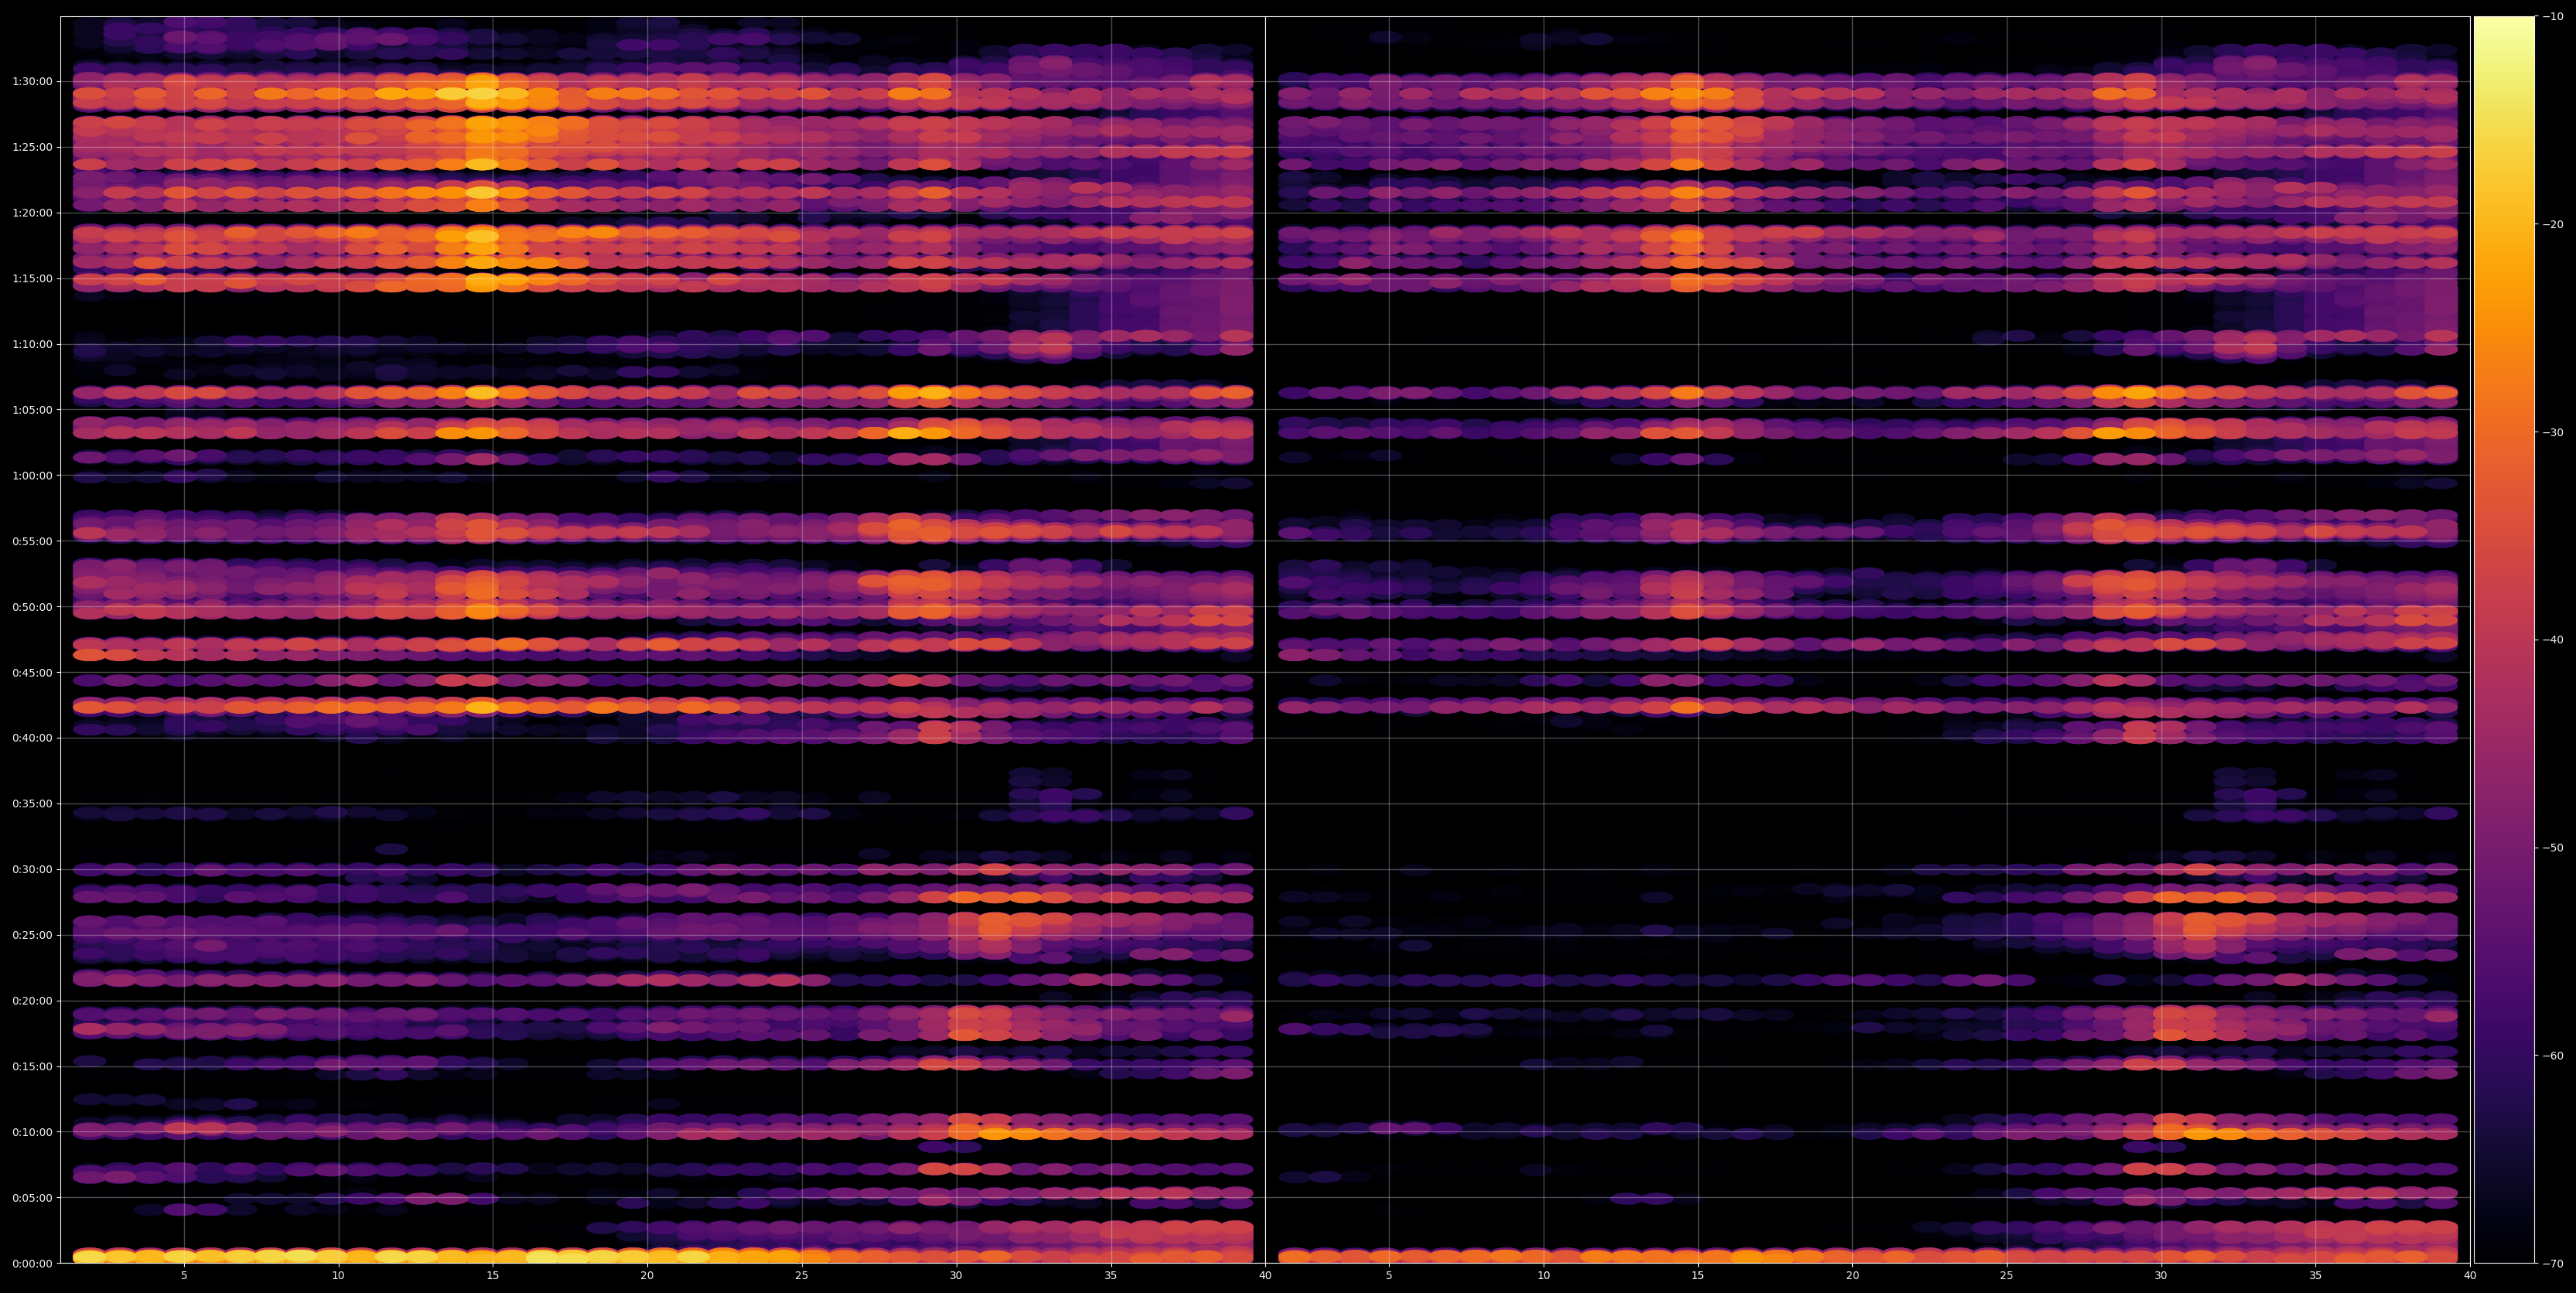The height and width of the screenshot is (1293, 2576).
Task: Click the 1:25:00 time axis label
Action: pos(33,147)
